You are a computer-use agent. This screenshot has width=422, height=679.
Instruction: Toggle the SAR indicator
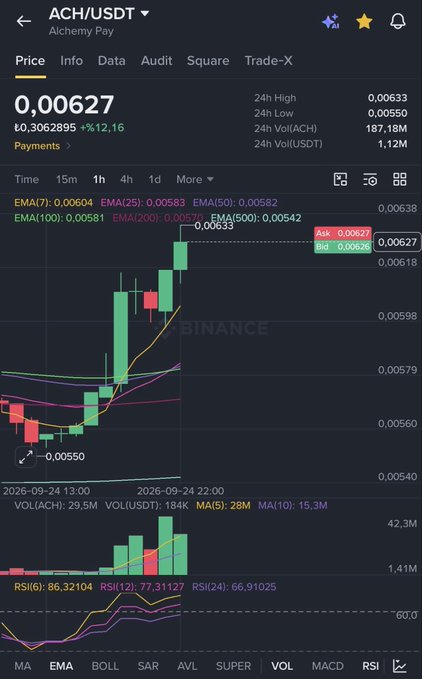148,666
